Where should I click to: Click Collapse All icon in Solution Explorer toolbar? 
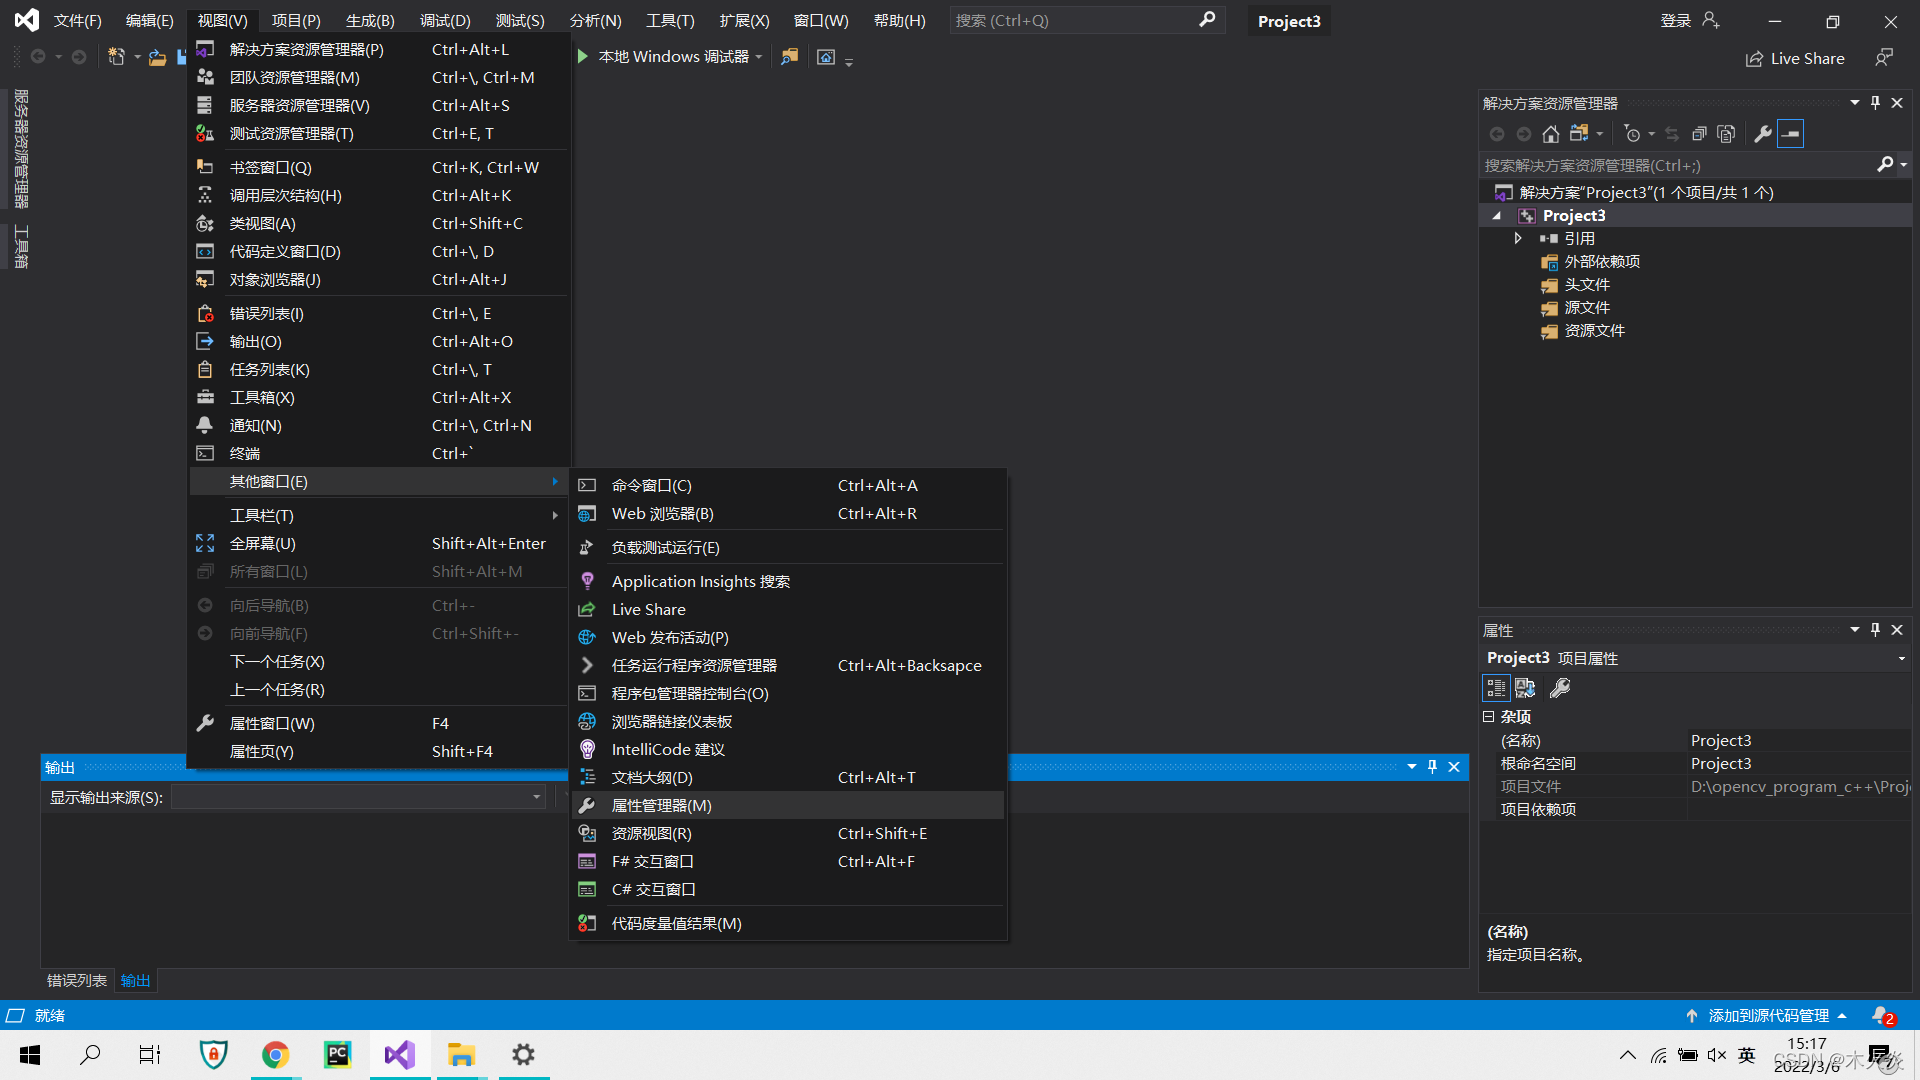point(1699,134)
